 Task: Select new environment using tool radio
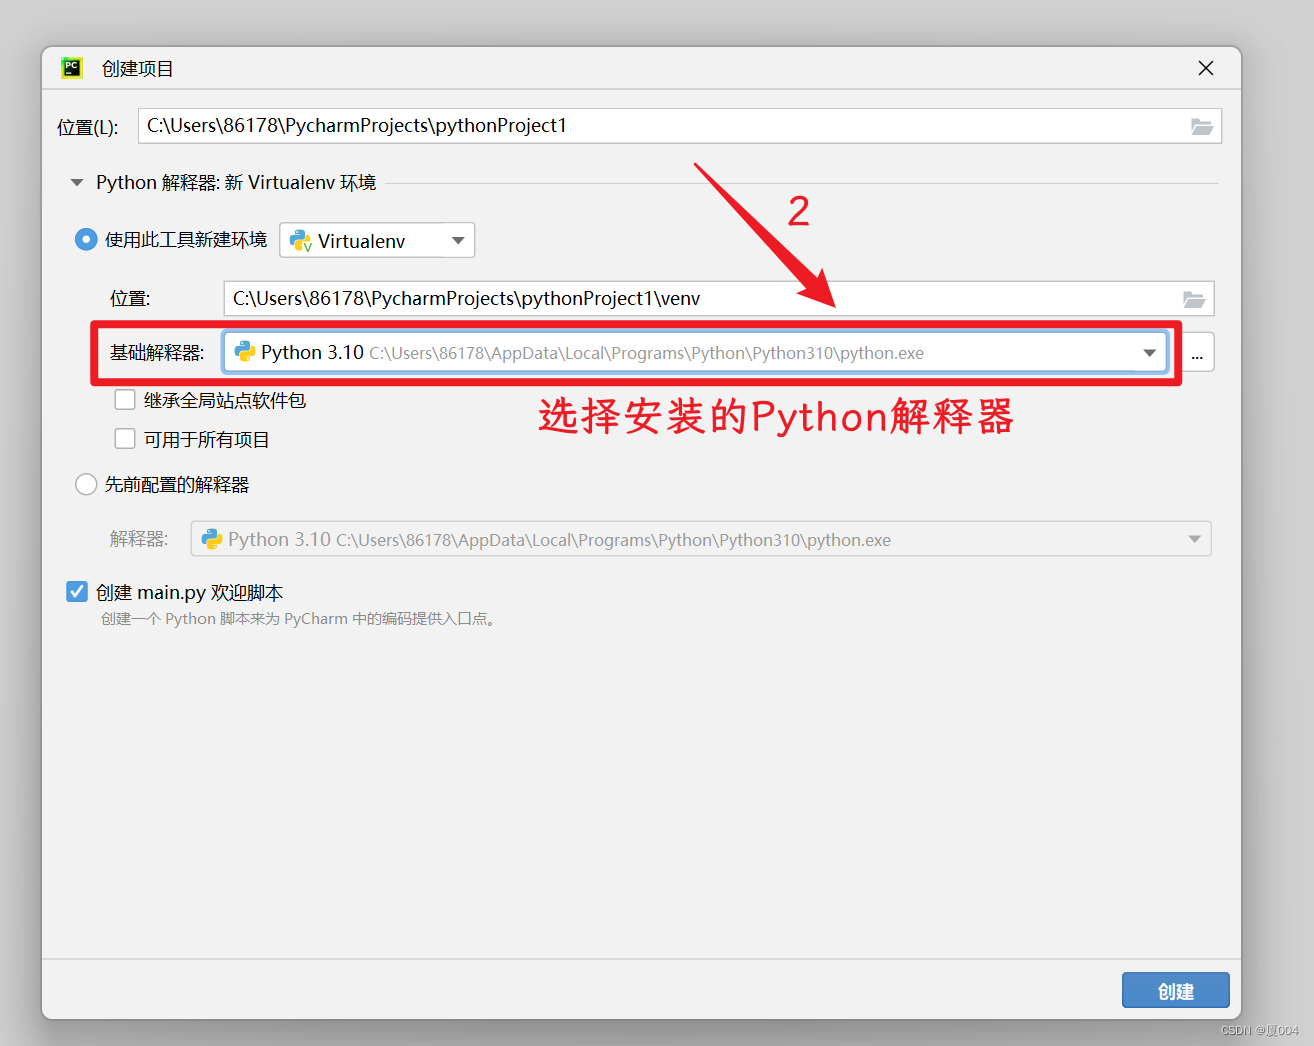[86, 240]
